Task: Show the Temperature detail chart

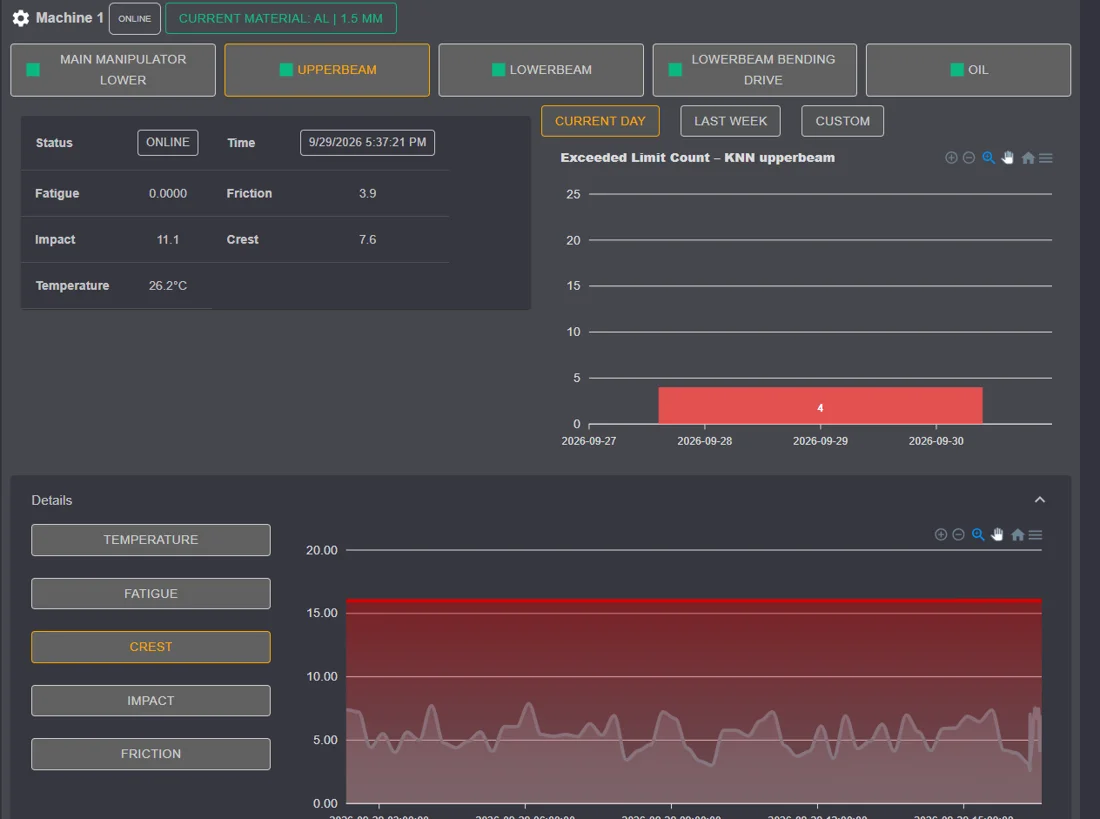Action: [x=151, y=540]
